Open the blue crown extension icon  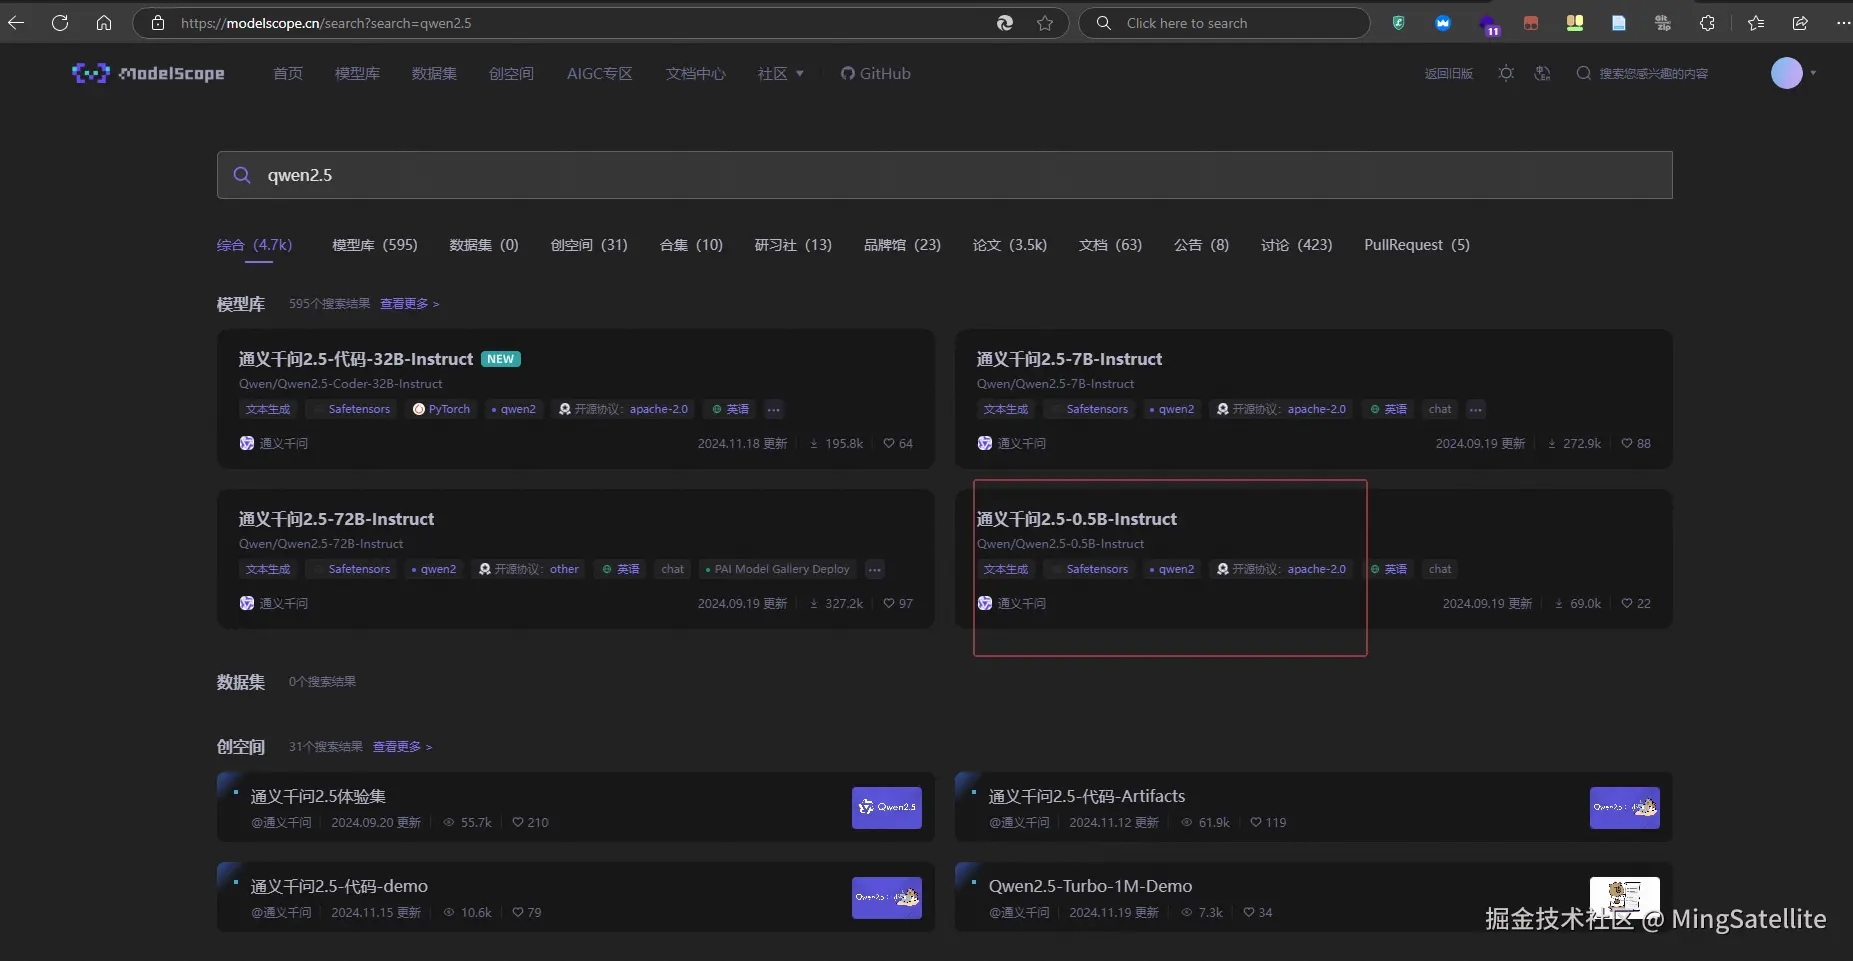tap(1443, 23)
